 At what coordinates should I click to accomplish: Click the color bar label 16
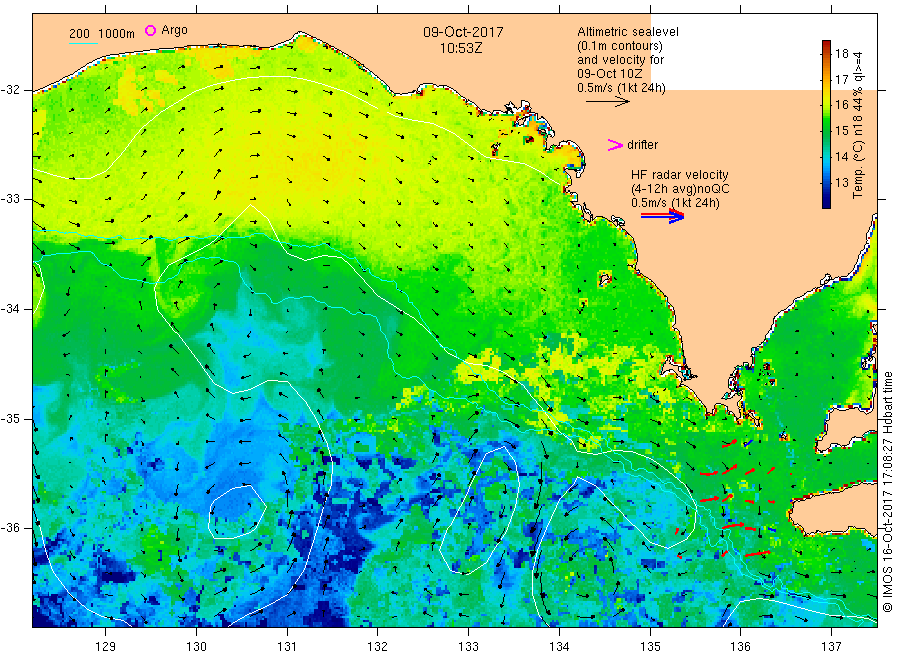pos(841,105)
